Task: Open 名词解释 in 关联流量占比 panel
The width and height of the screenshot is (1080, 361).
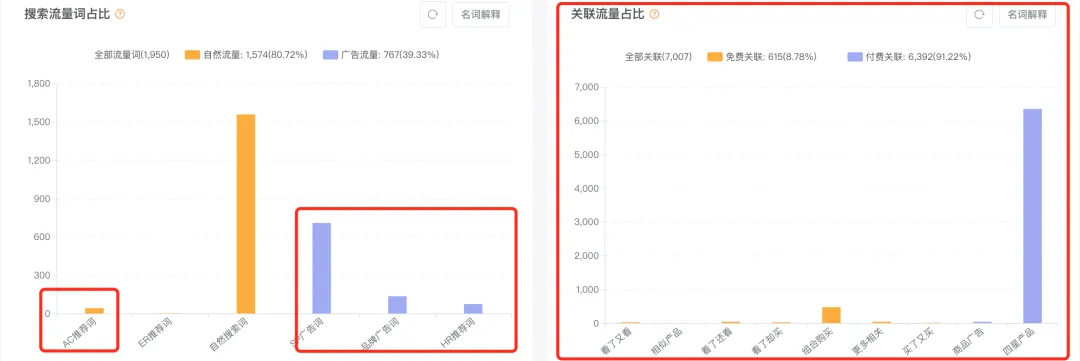Action: (x=1027, y=14)
